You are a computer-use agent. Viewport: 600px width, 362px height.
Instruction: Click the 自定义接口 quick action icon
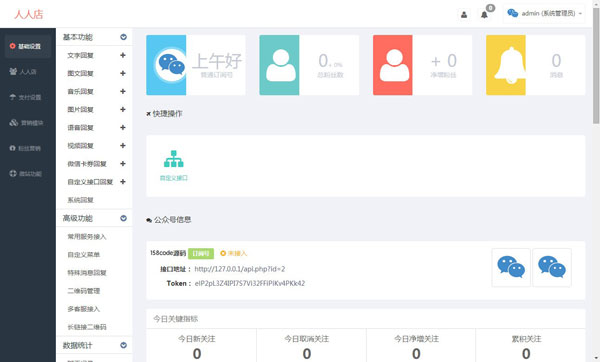tap(174, 159)
